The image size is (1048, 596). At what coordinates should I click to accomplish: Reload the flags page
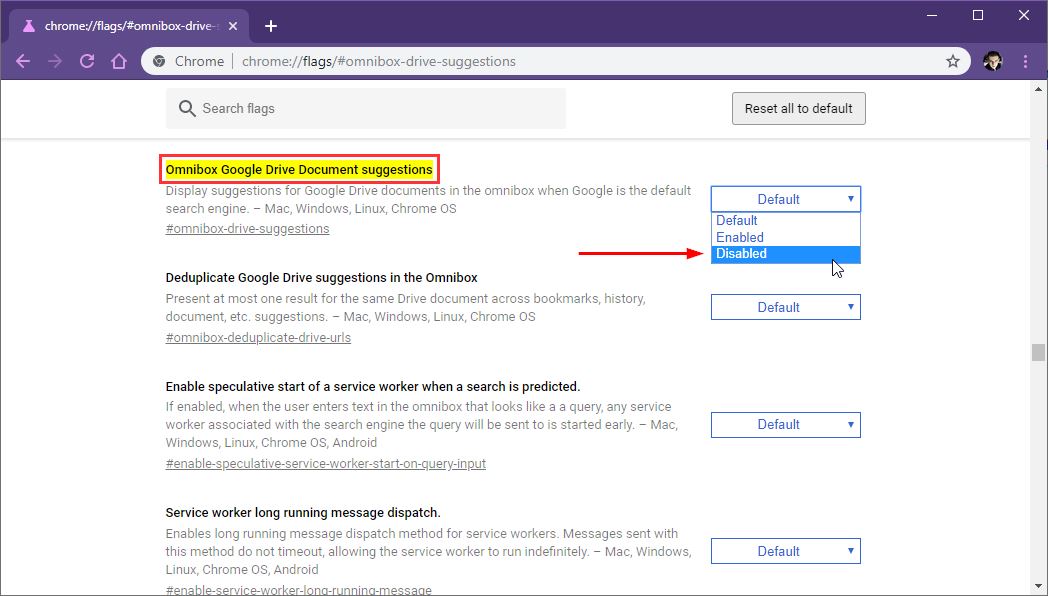pos(87,61)
